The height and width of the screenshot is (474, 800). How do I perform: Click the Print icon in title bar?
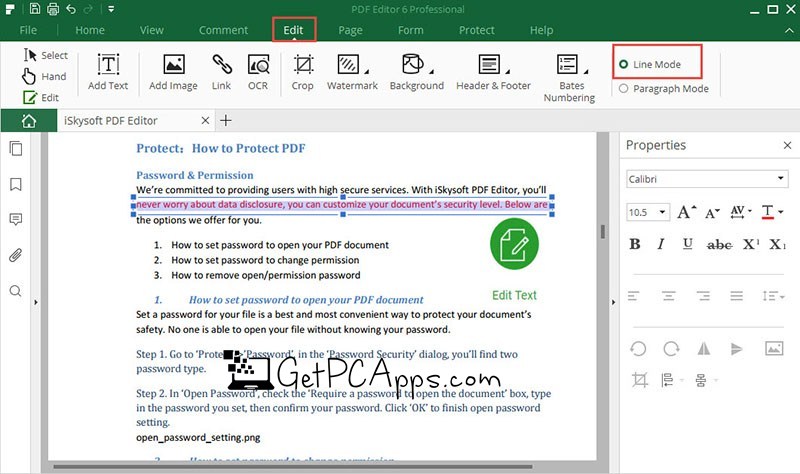(53, 9)
